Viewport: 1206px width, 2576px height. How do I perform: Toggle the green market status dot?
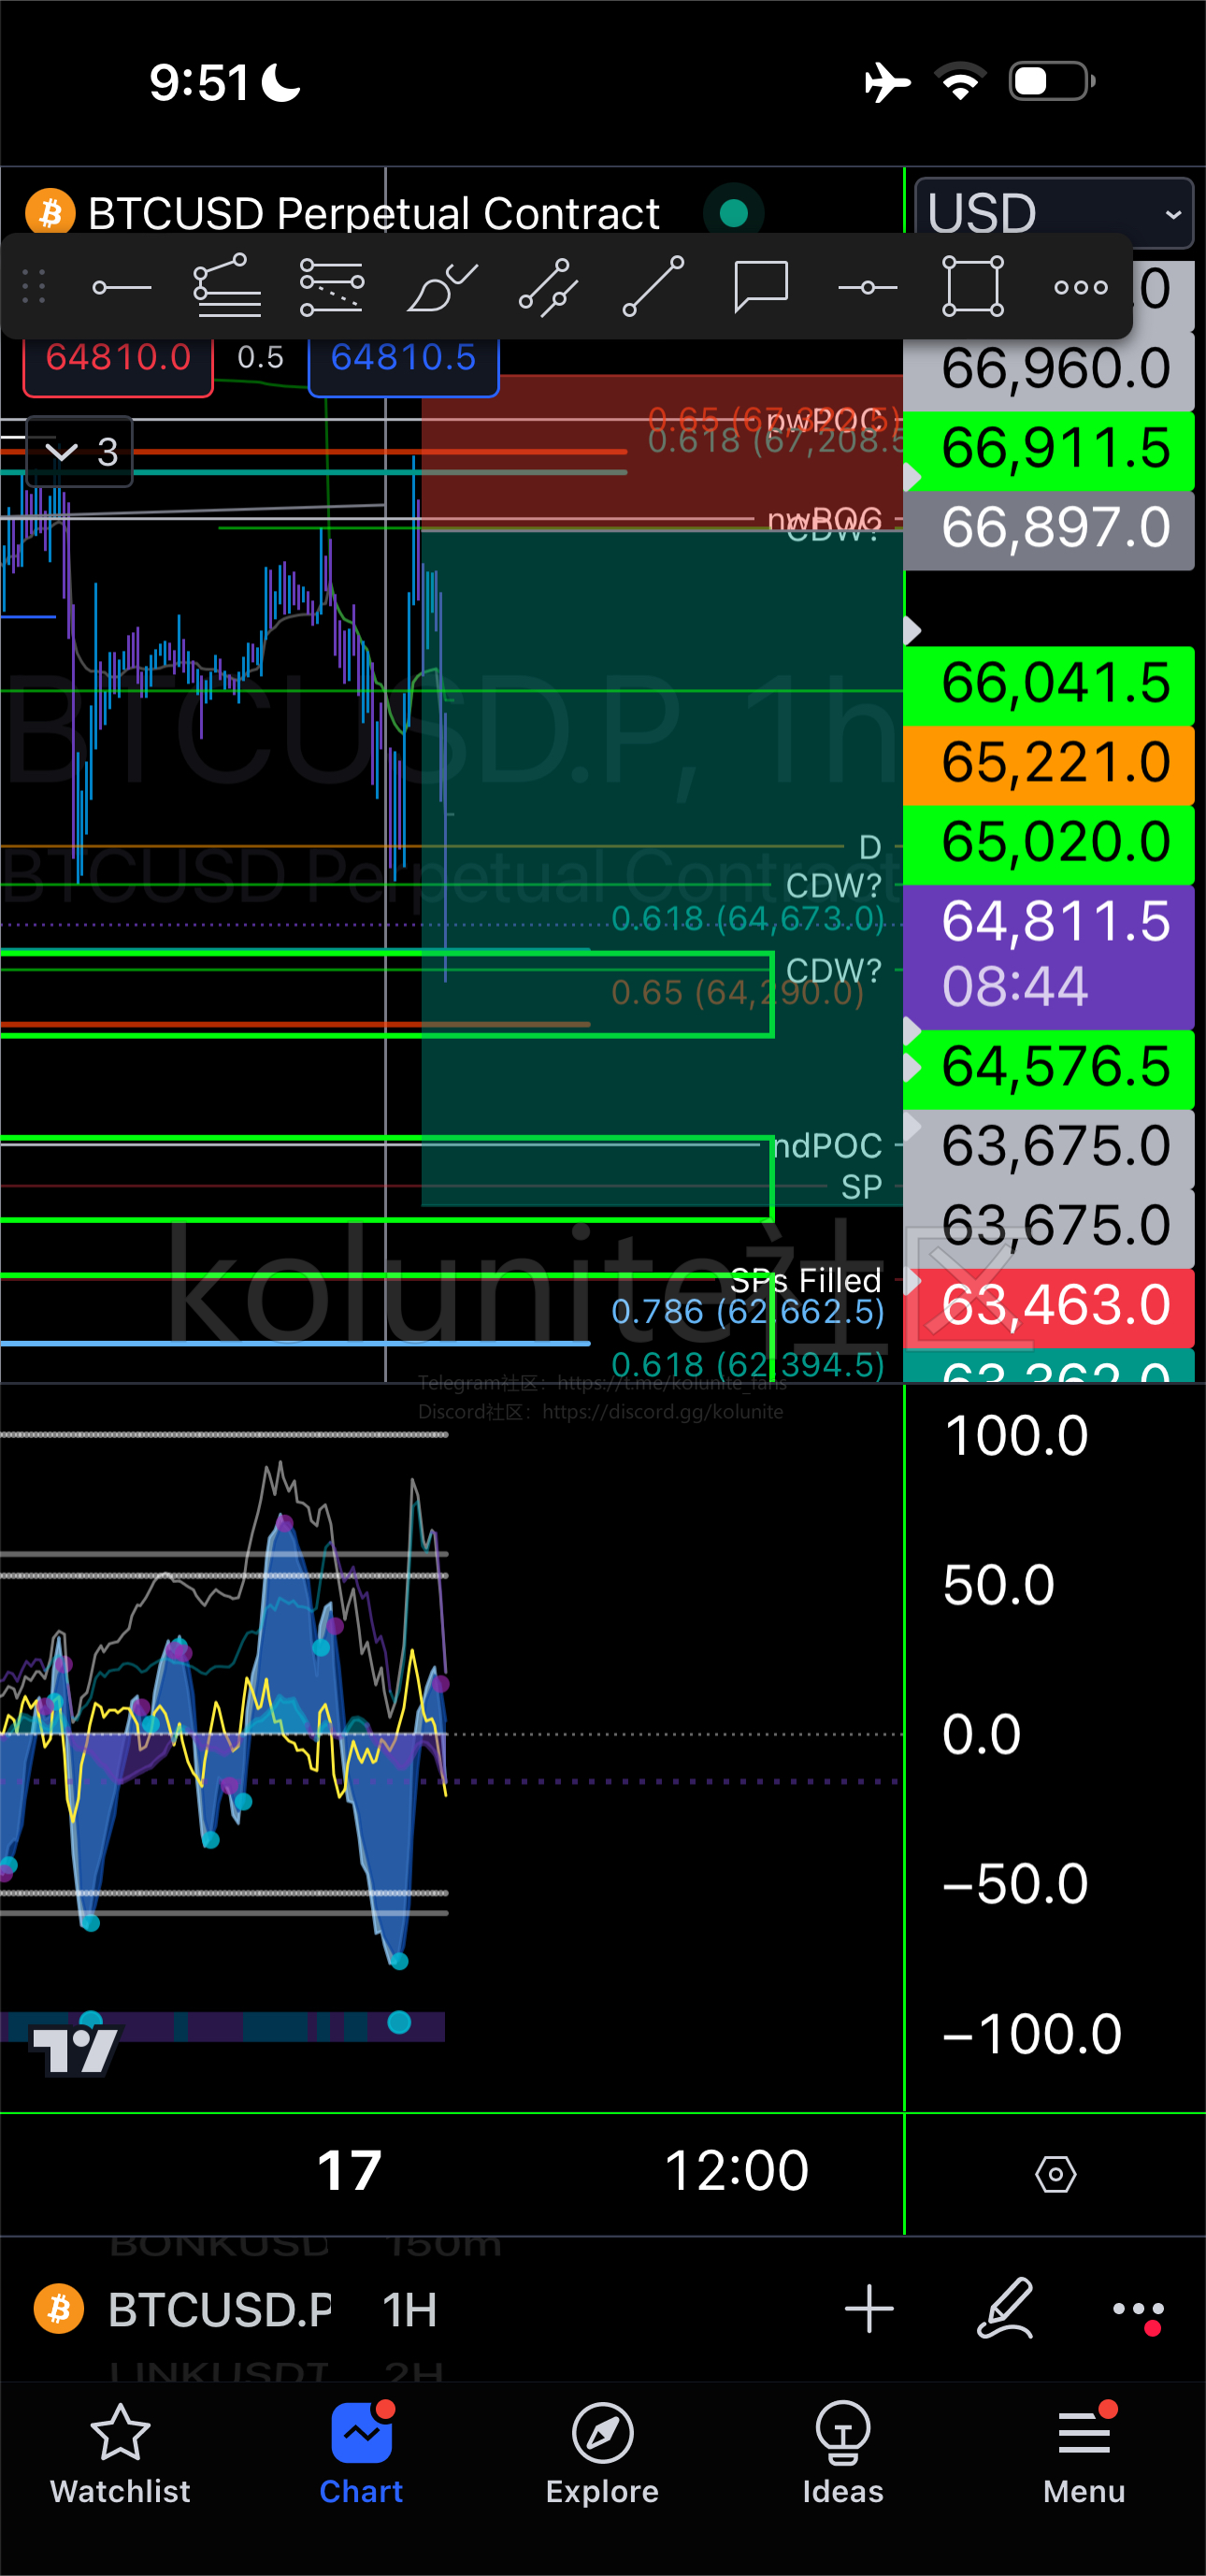[734, 213]
